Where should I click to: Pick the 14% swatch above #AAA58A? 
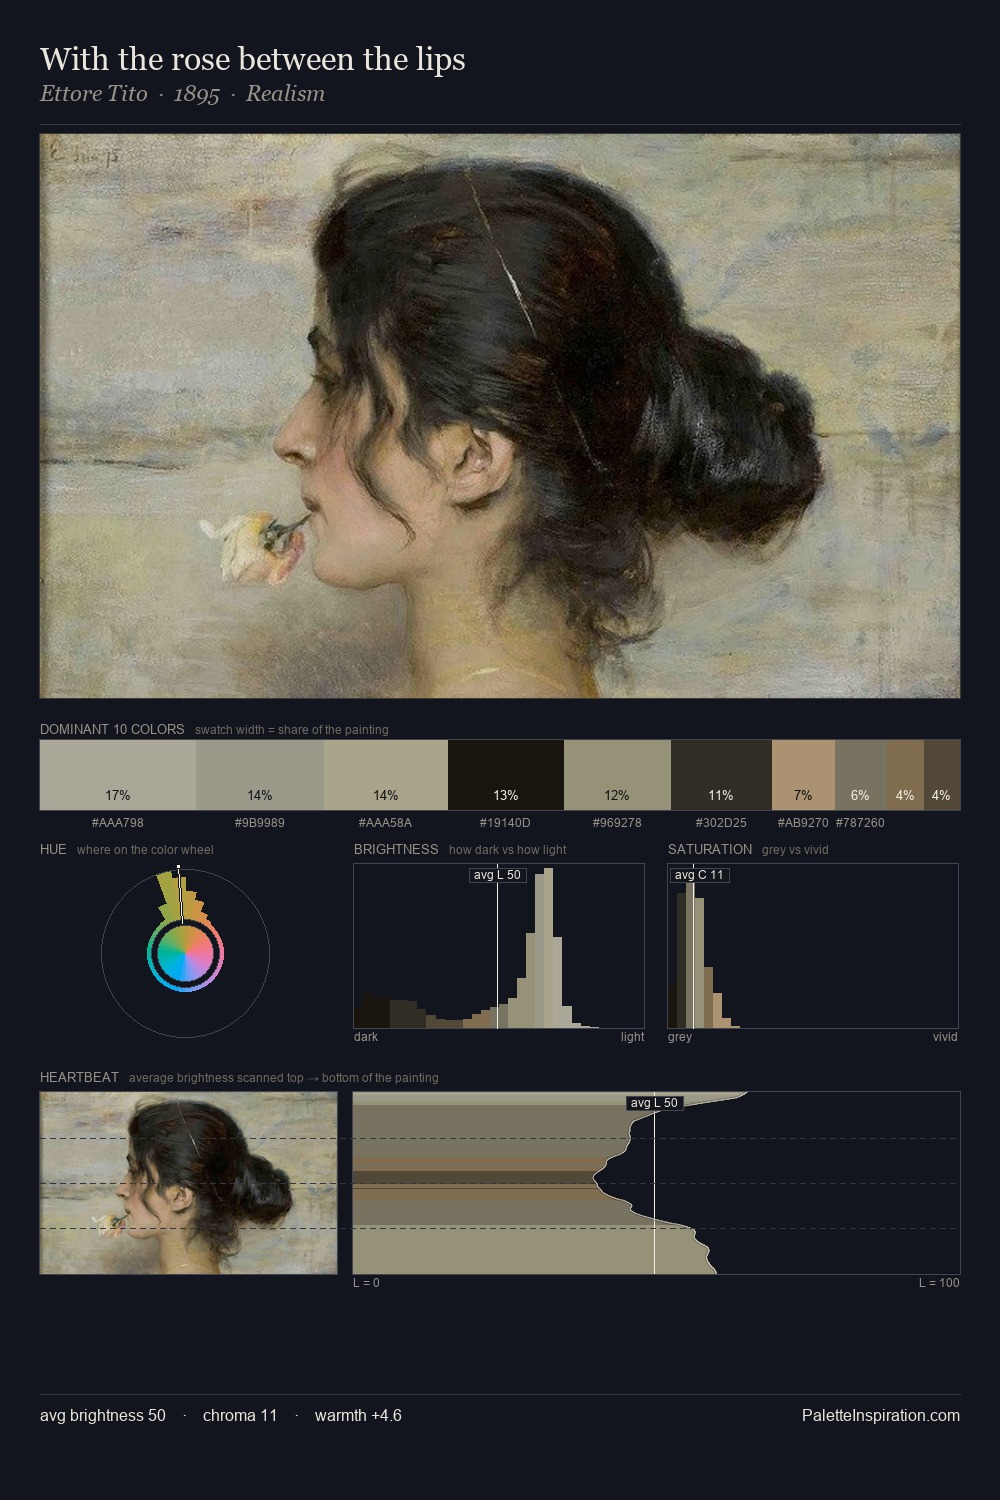point(386,774)
